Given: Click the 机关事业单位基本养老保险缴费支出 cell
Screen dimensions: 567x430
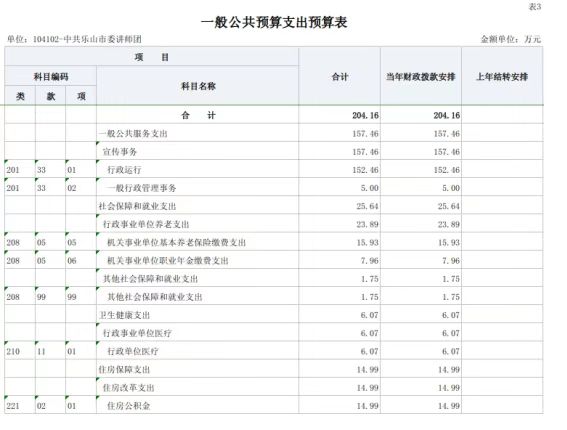Looking at the screenshot, I should 198,242.
